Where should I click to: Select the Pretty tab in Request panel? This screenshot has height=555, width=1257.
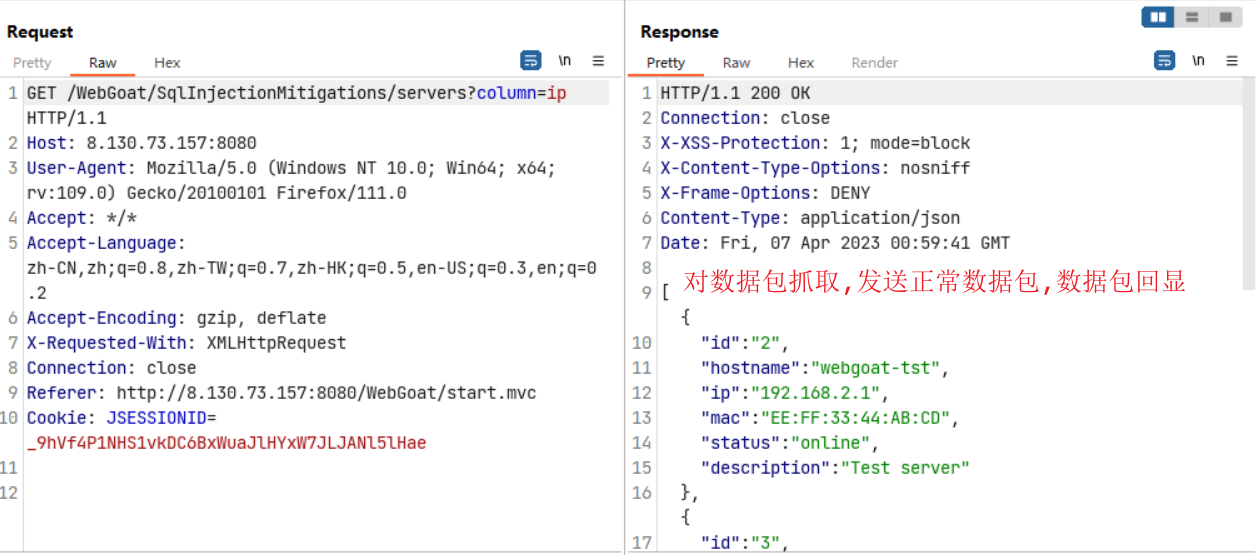[x=32, y=63]
